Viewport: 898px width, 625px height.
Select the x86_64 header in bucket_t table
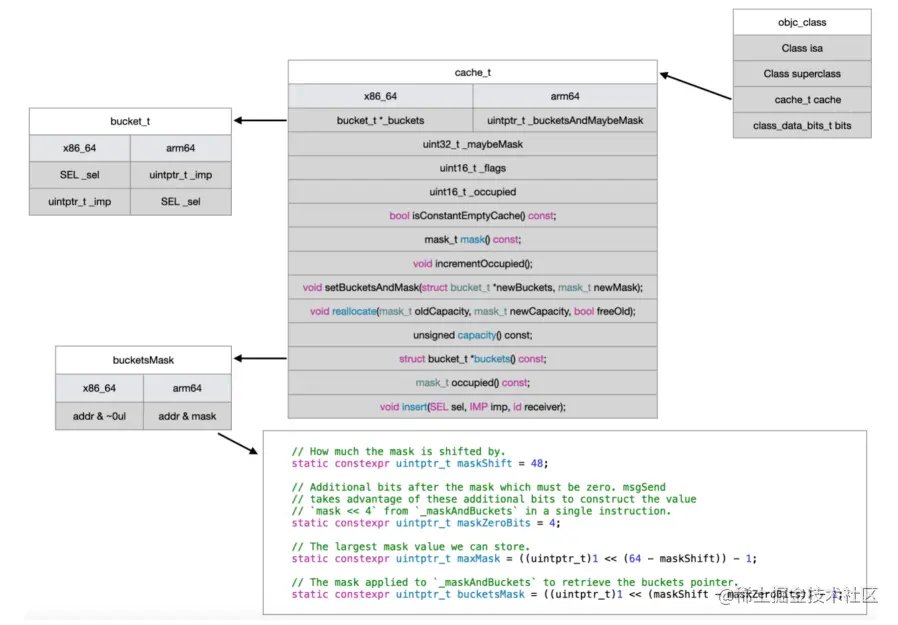[x=80, y=148]
